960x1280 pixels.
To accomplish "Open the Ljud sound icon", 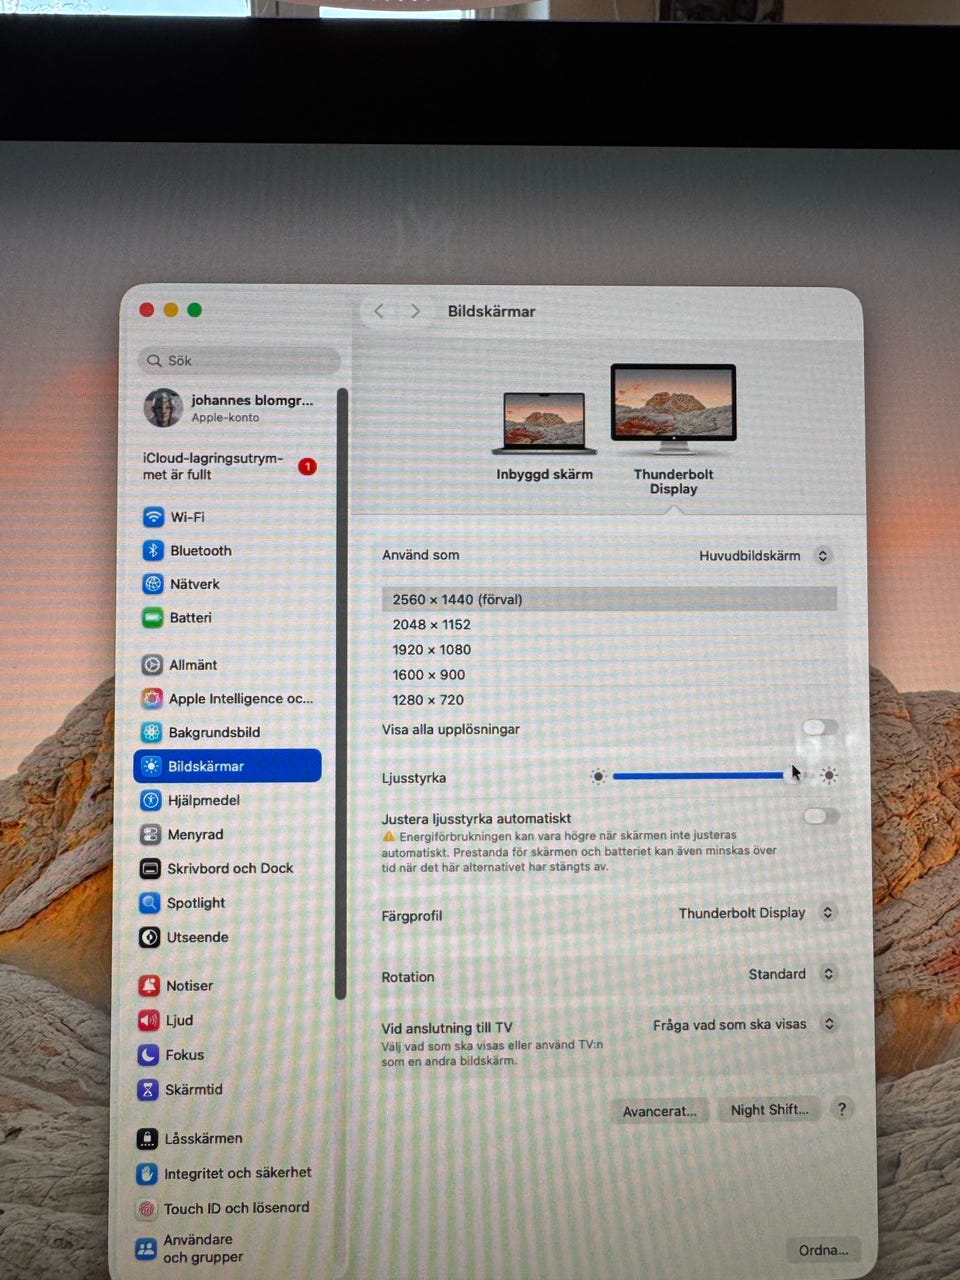I will (148, 1020).
